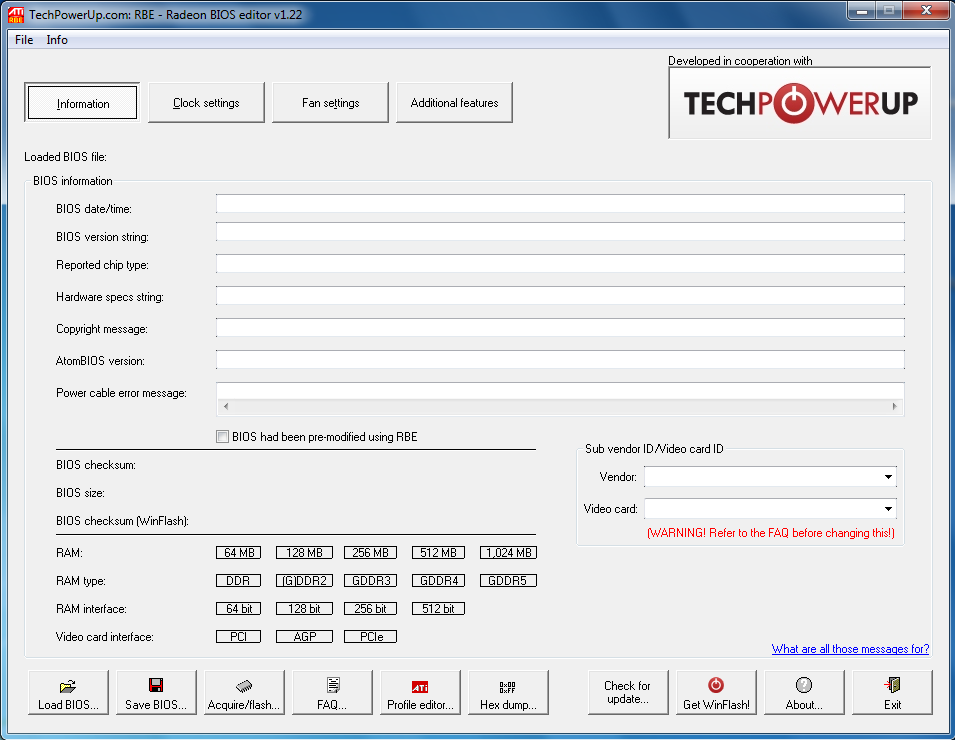
Task: Click the Exit door icon
Action: click(892, 685)
